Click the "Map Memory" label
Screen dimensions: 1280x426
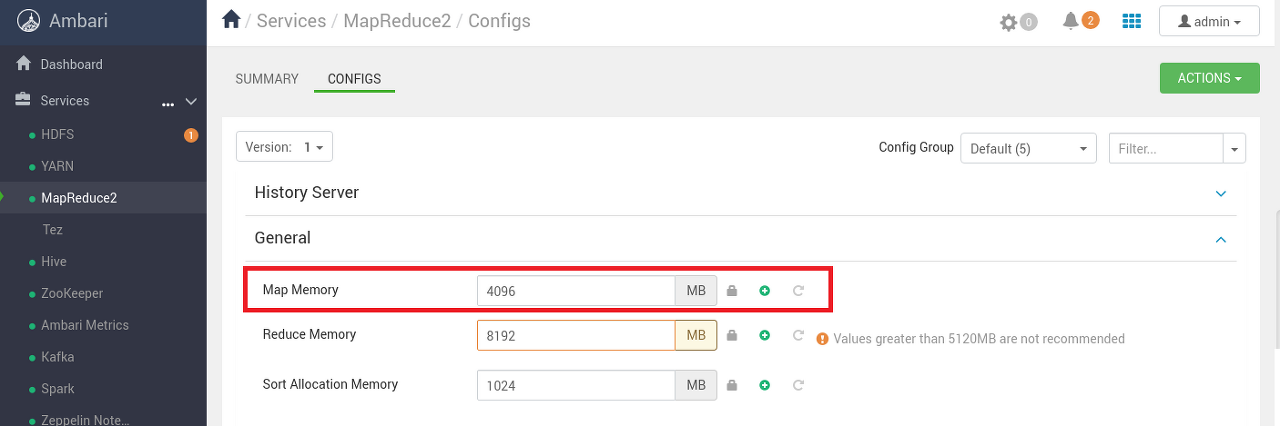click(x=300, y=290)
